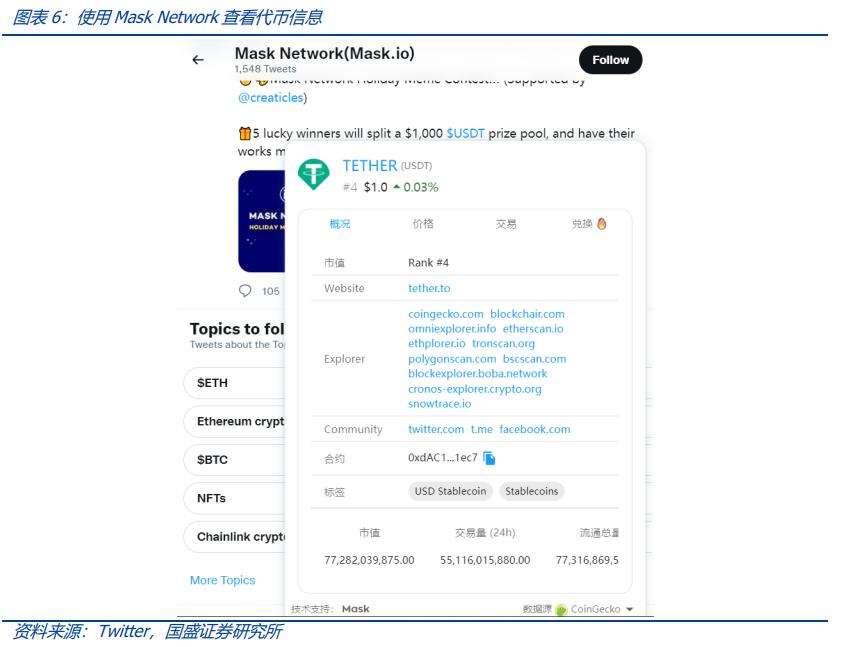This screenshot has height=647, width=848.
Task: Click the USD Stablecoin tag
Action: point(450,491)
